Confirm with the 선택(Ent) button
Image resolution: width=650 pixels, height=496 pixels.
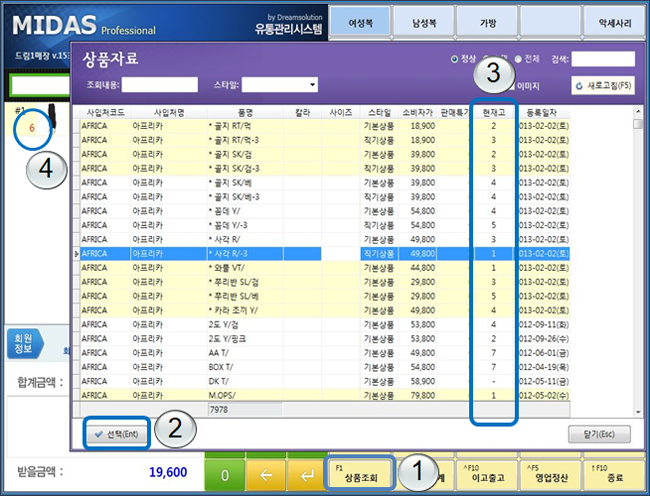click(116, 434)
